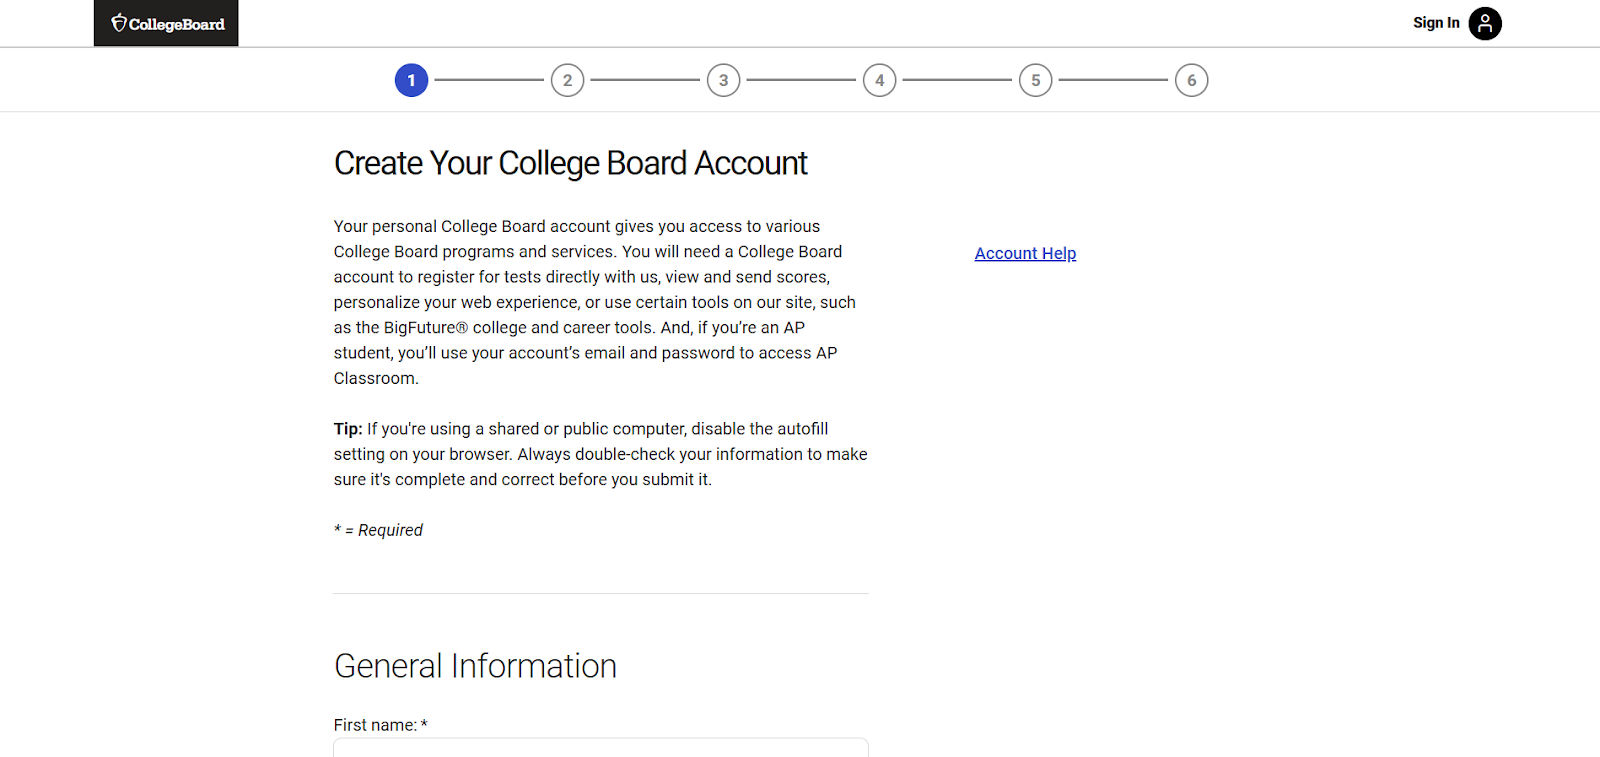
Task: Select step 3 circle in progress bar
Action: click(x=723, y=80)
